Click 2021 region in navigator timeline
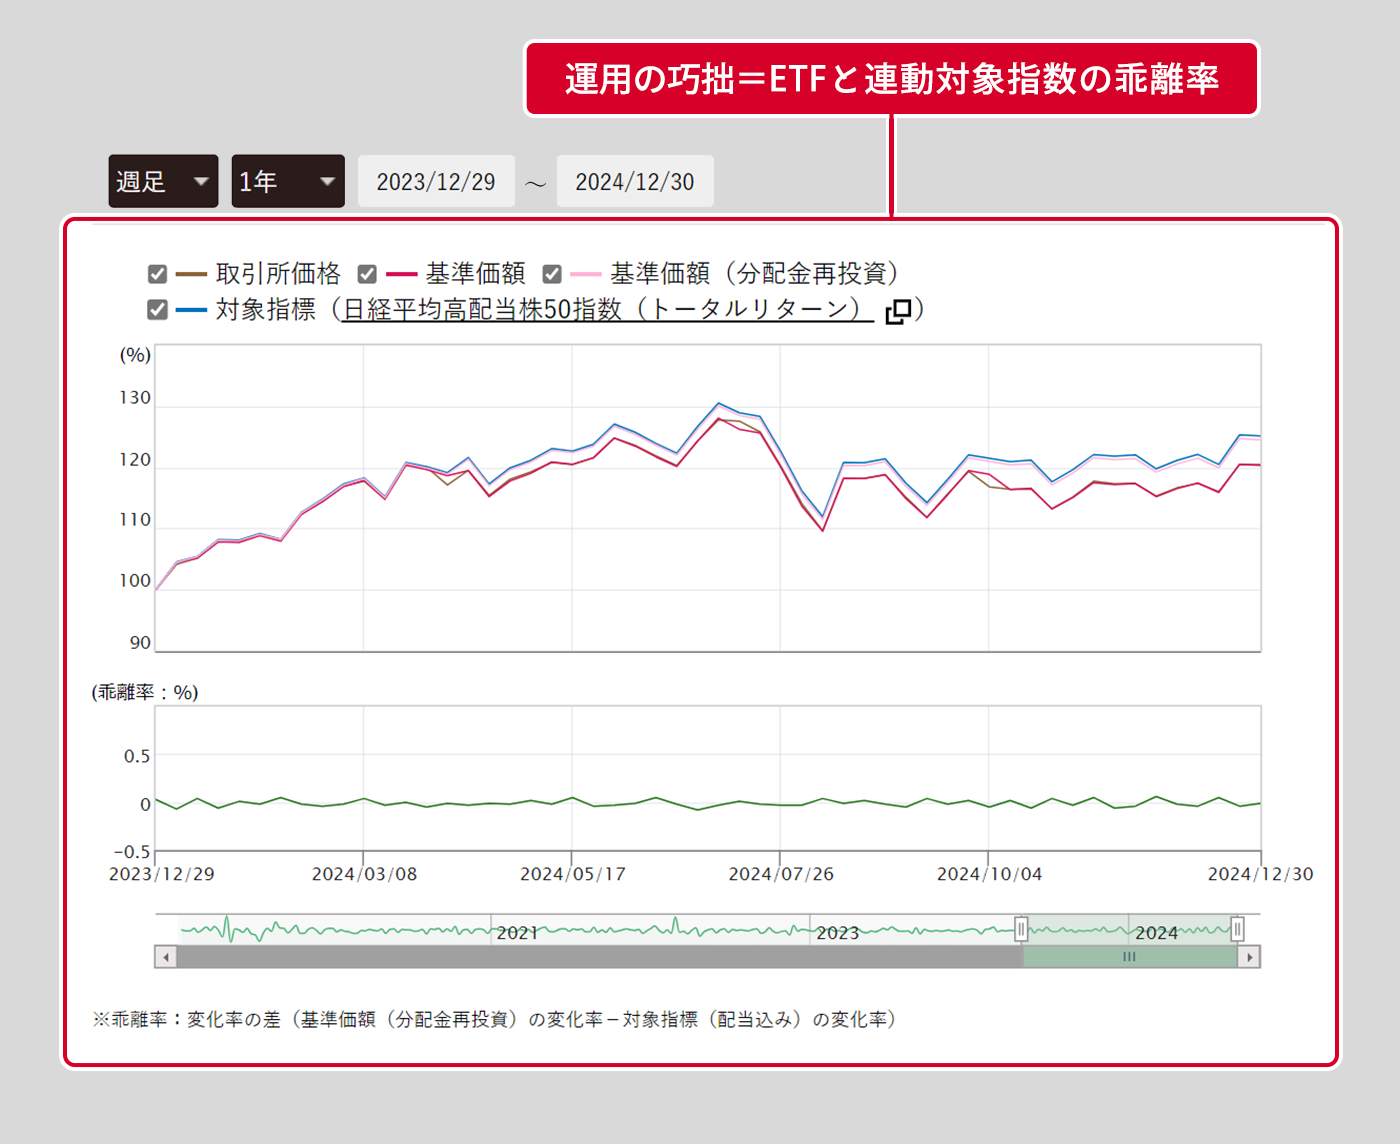Viewport: 1400px width, 1144px height. pos(517,931)
